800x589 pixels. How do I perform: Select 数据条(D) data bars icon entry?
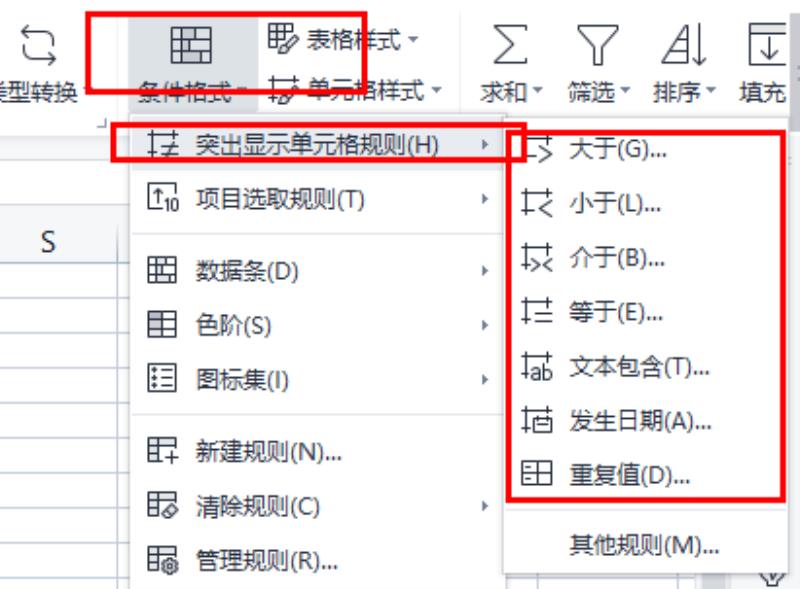pyautogui.click(x=162, y=269)
